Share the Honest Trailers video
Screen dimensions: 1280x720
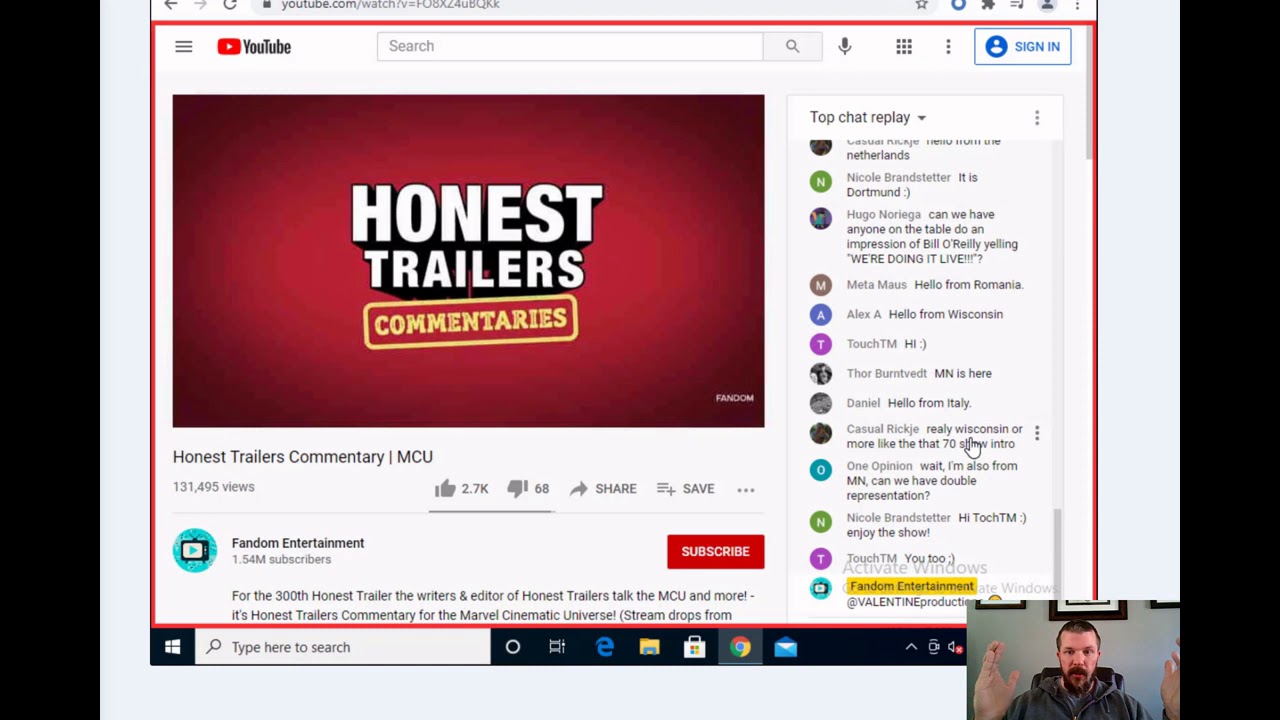[x=603, y=489]
